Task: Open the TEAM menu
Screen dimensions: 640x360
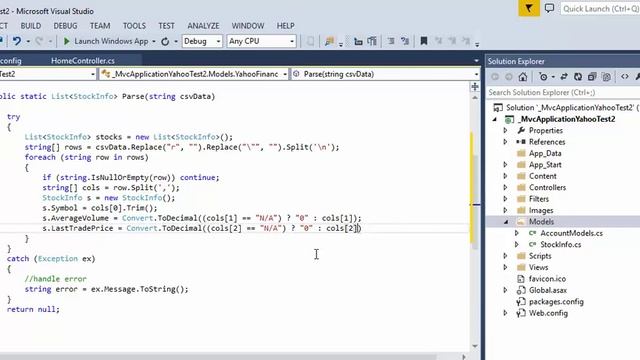Action: coord(100,26)
